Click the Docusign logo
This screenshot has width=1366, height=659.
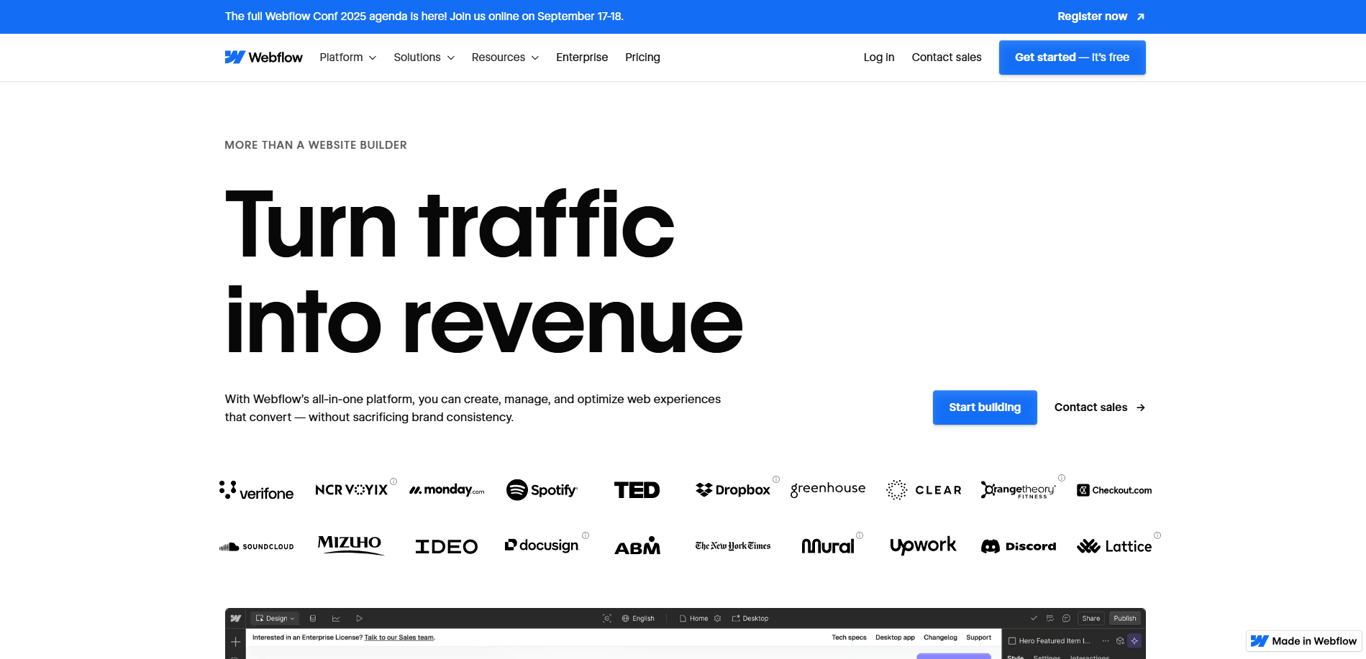pos(541,546)
